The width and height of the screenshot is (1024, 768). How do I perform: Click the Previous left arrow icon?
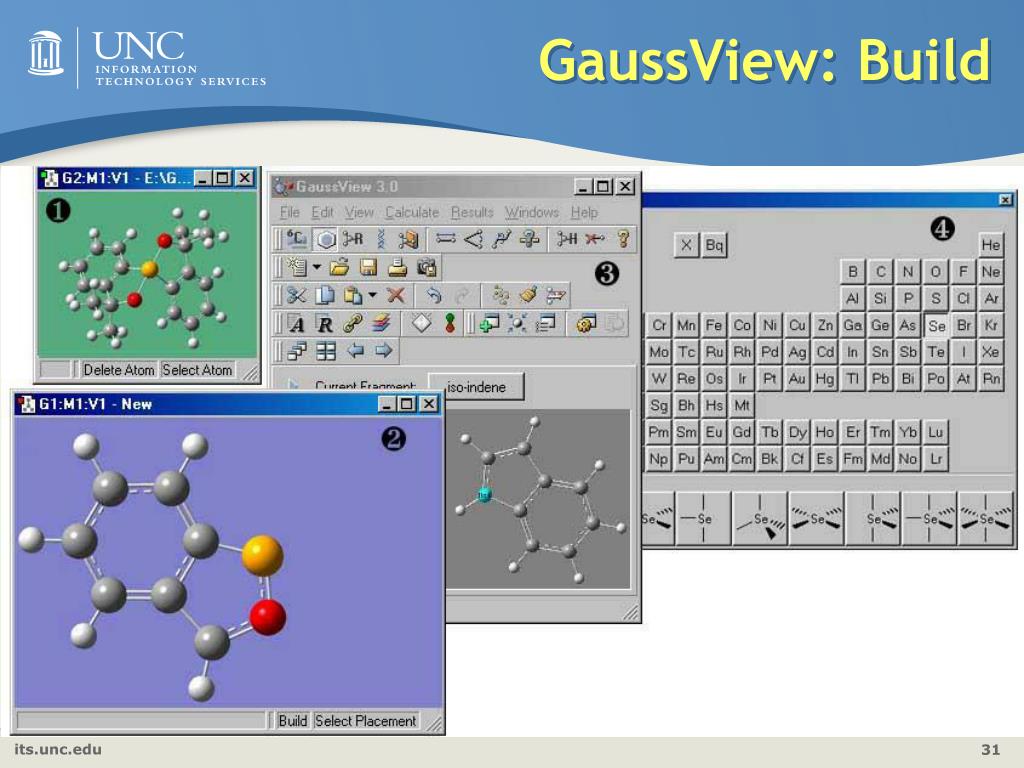pos(355,351)
